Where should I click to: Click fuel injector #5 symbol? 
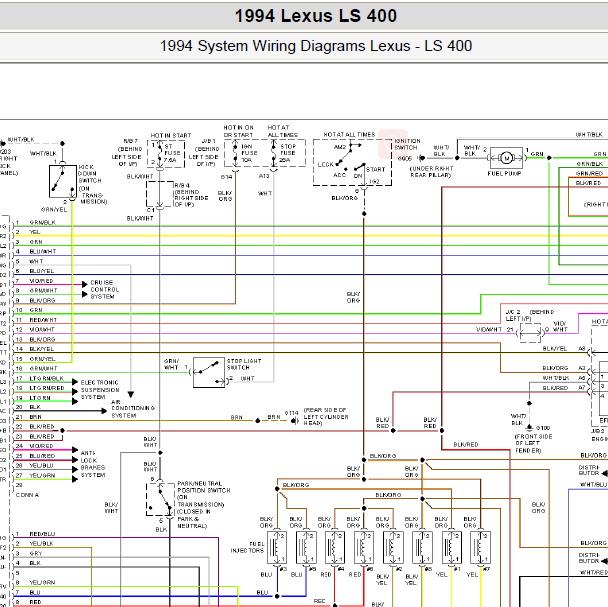click(x=306, y=548)
